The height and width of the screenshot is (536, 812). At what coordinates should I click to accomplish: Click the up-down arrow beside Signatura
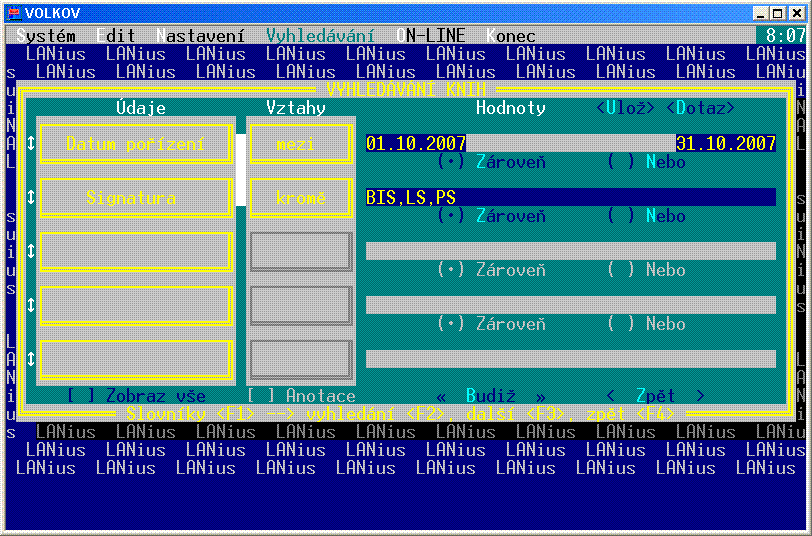pyautogui.click(x=31, y=197)
